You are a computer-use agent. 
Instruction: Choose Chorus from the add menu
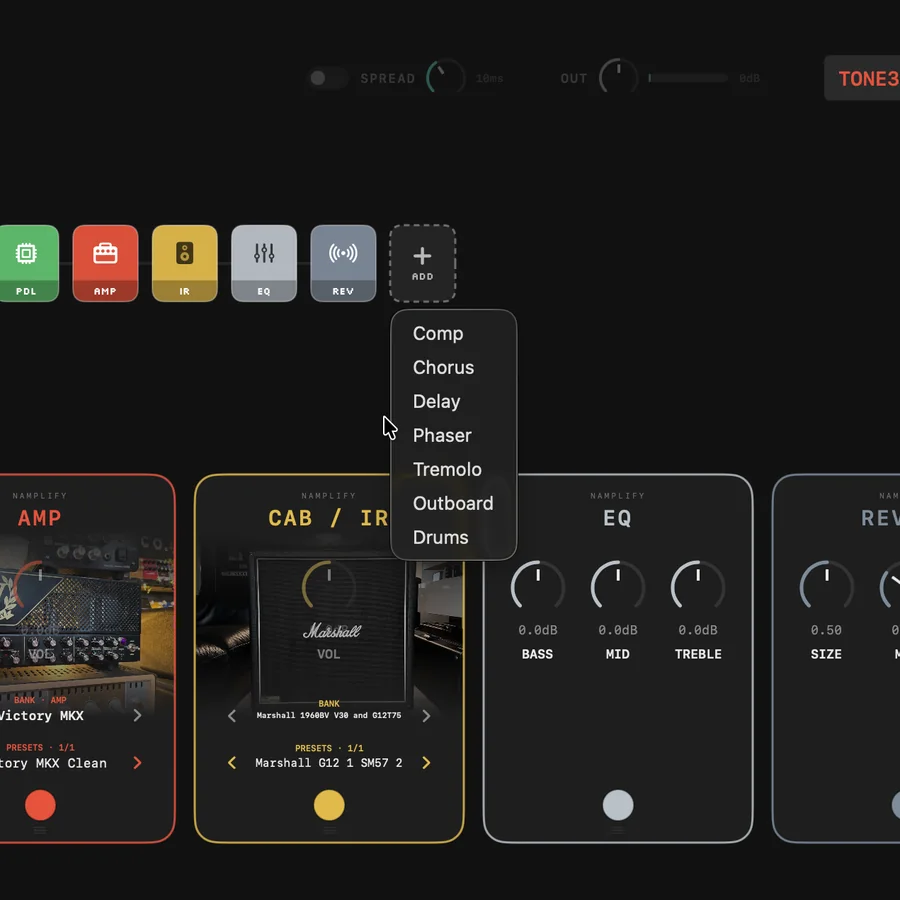click(x=443, y=367)
